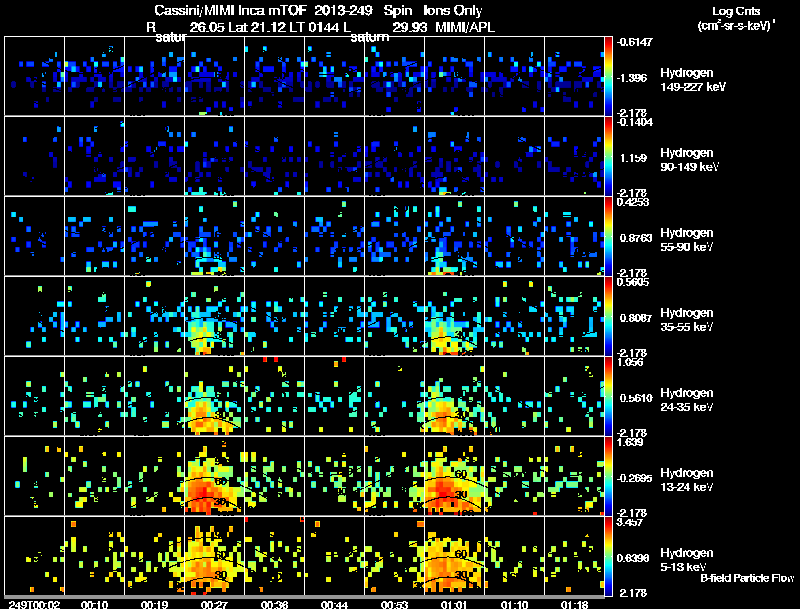Click the color bar of 13-24 keV row
800x609 pixels.
coord(608,476)
